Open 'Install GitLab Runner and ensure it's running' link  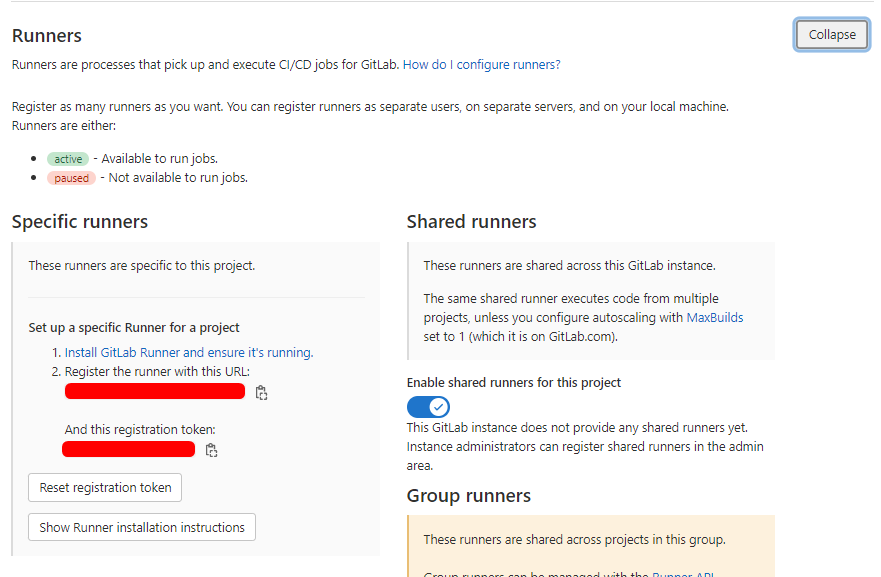tap(189, 352)
